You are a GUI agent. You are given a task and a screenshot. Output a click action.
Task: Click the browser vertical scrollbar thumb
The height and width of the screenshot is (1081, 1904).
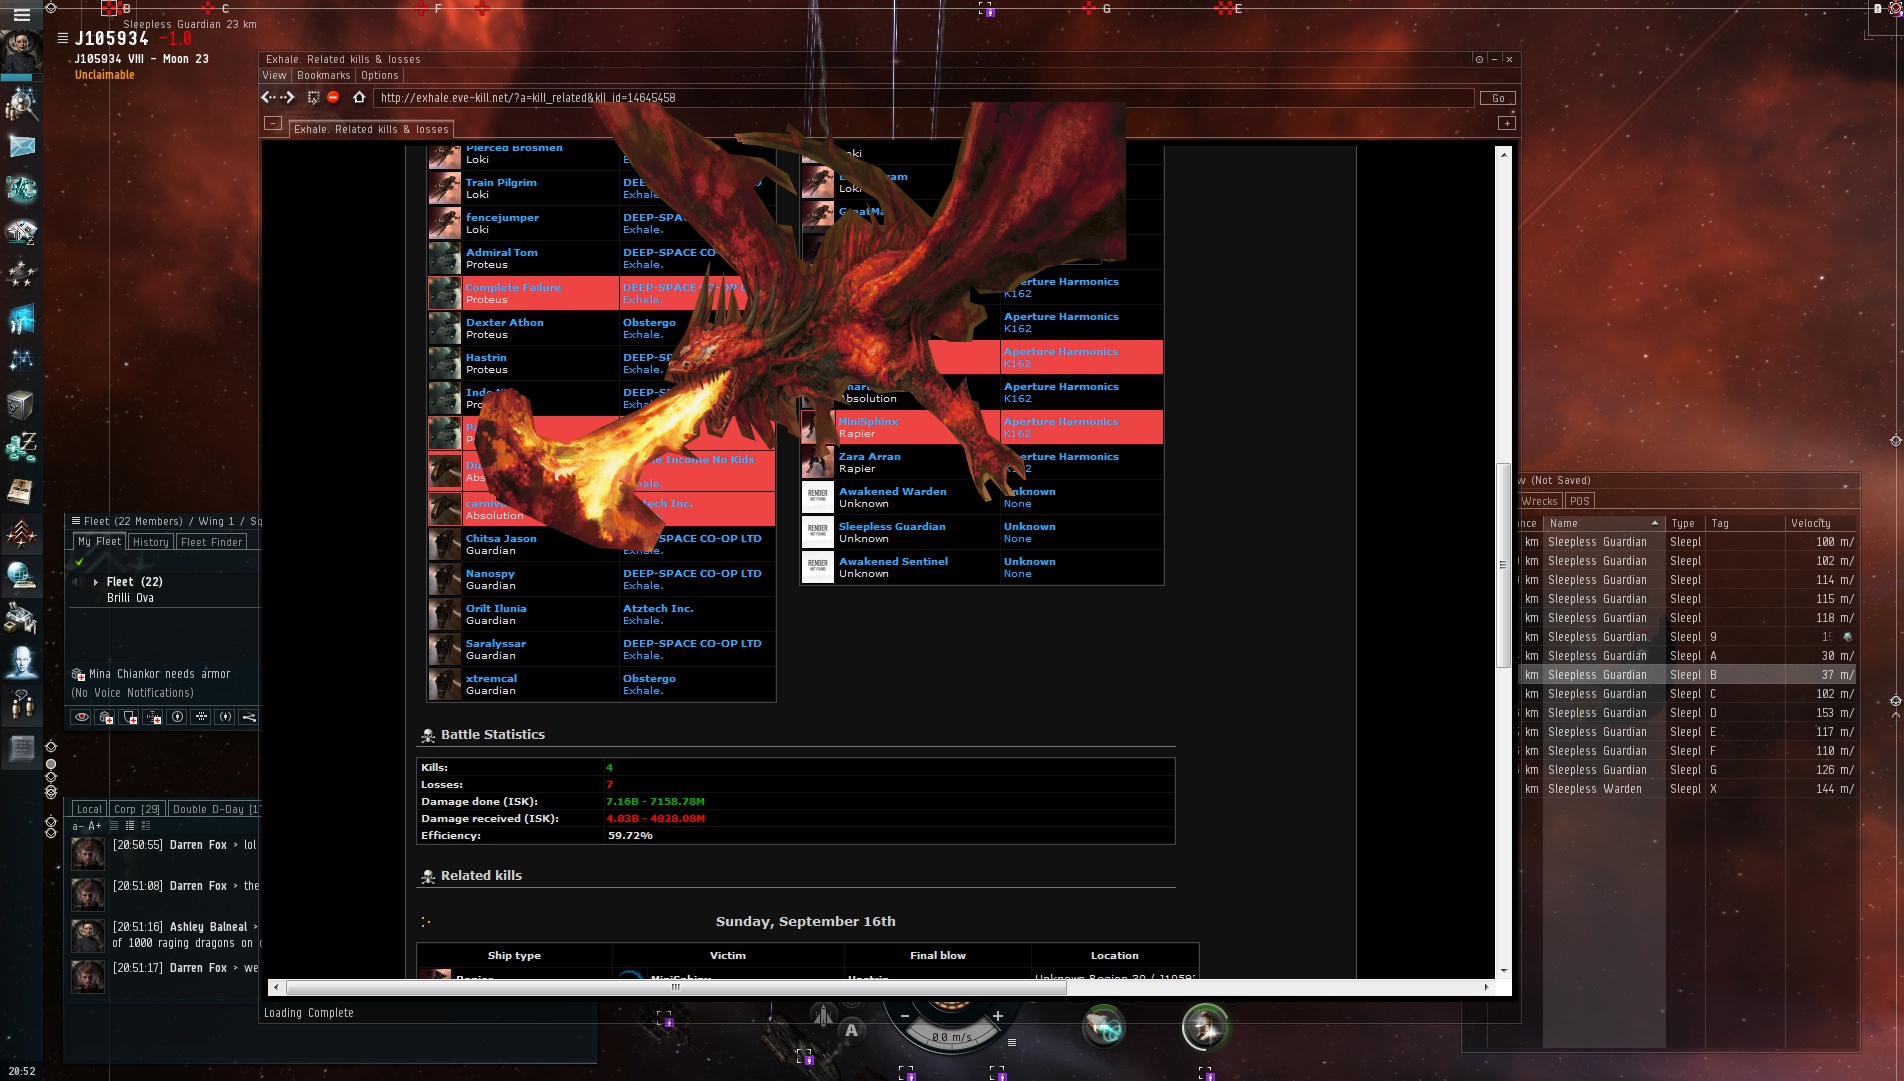(x=1503, y=565)
